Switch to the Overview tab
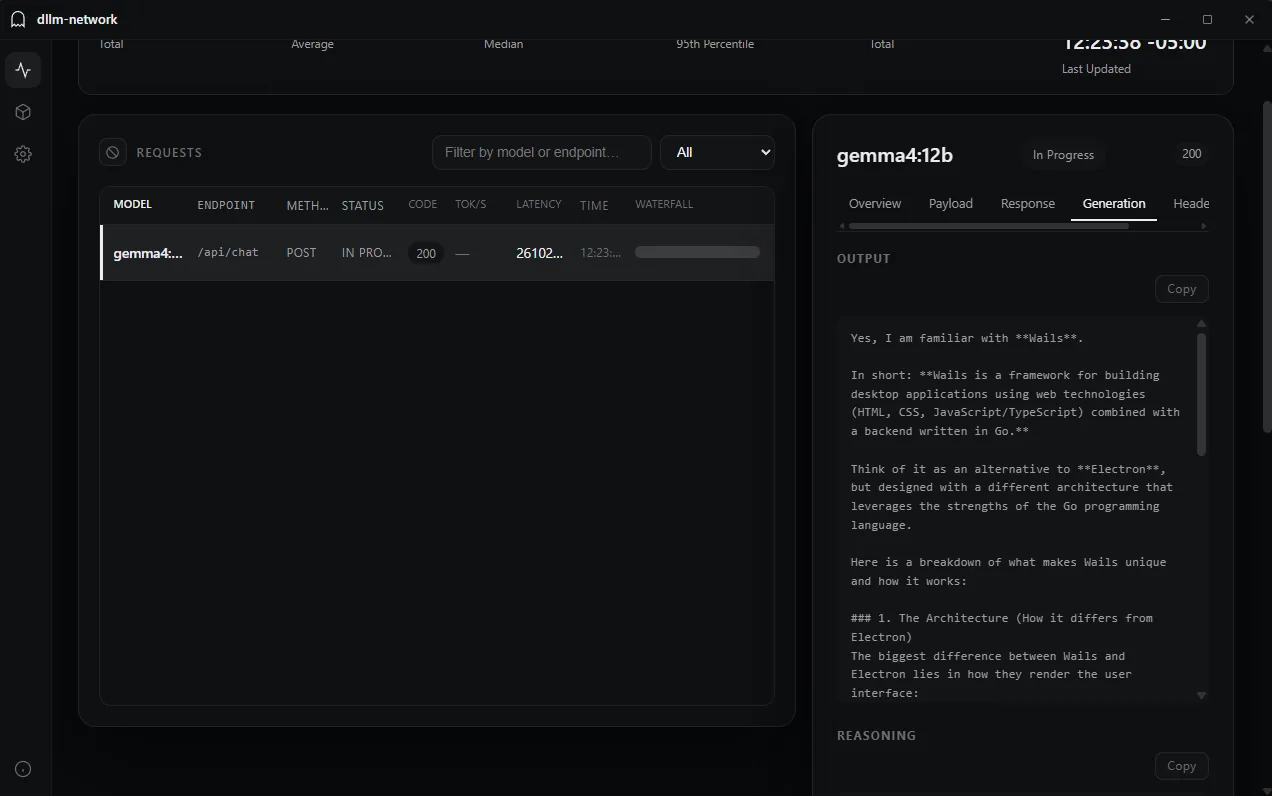The image size is (1272, 796). [x=875, y=203]
